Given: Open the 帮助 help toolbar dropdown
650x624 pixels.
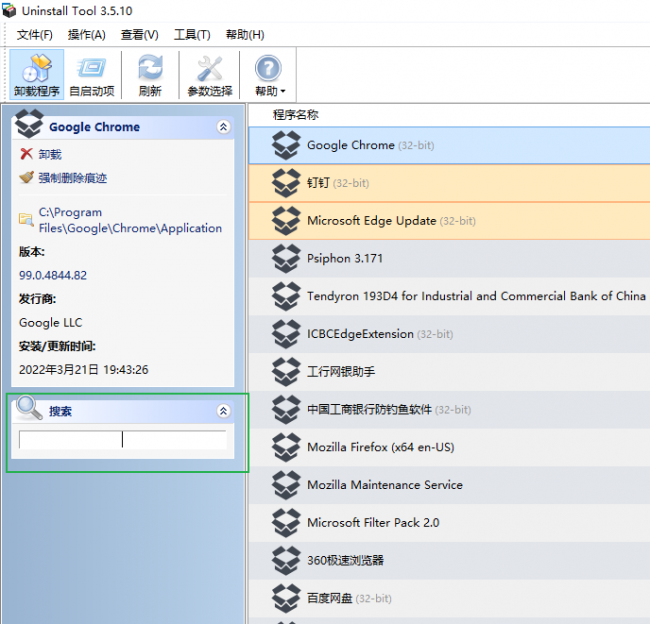Looking at the screenshot, I should click(x=269, y=75).
